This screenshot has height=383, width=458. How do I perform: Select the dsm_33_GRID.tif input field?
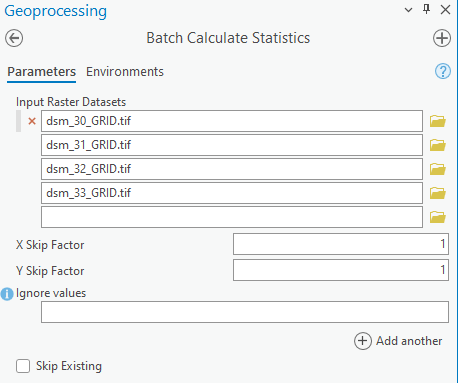[x=232, y=193]
